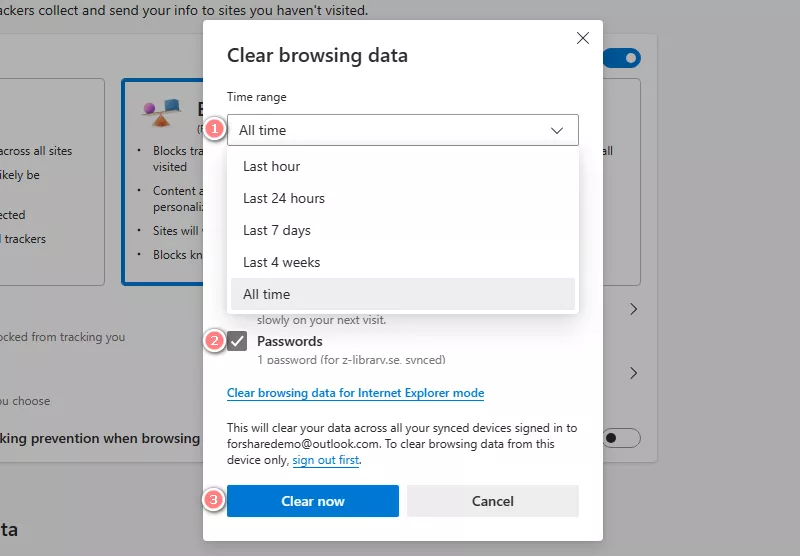Select the Balanced tracking prevention card icon
This screenshot has height=556, width=800.
(162, 112)
